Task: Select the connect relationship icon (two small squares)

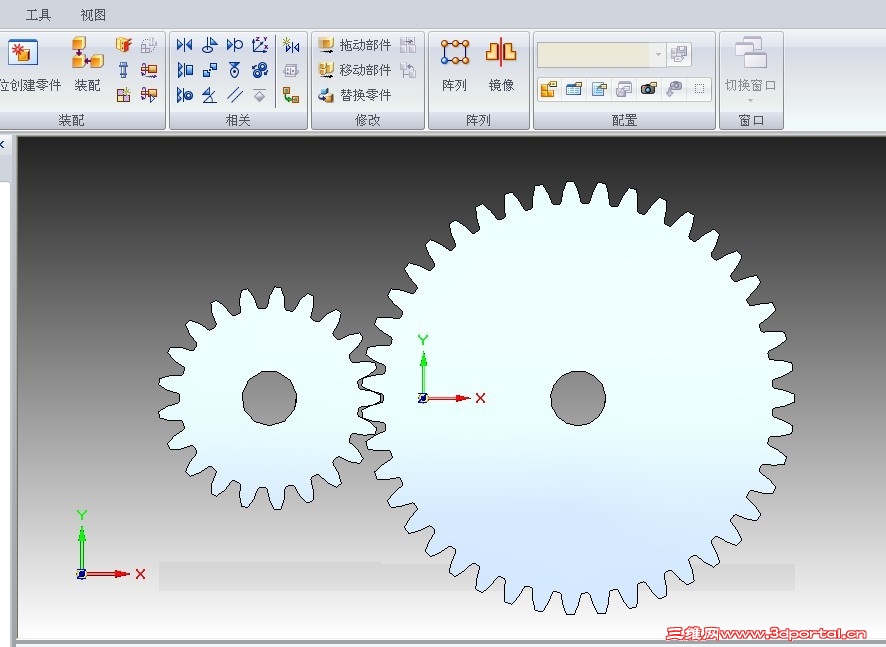Action: (x=210, y=70)
